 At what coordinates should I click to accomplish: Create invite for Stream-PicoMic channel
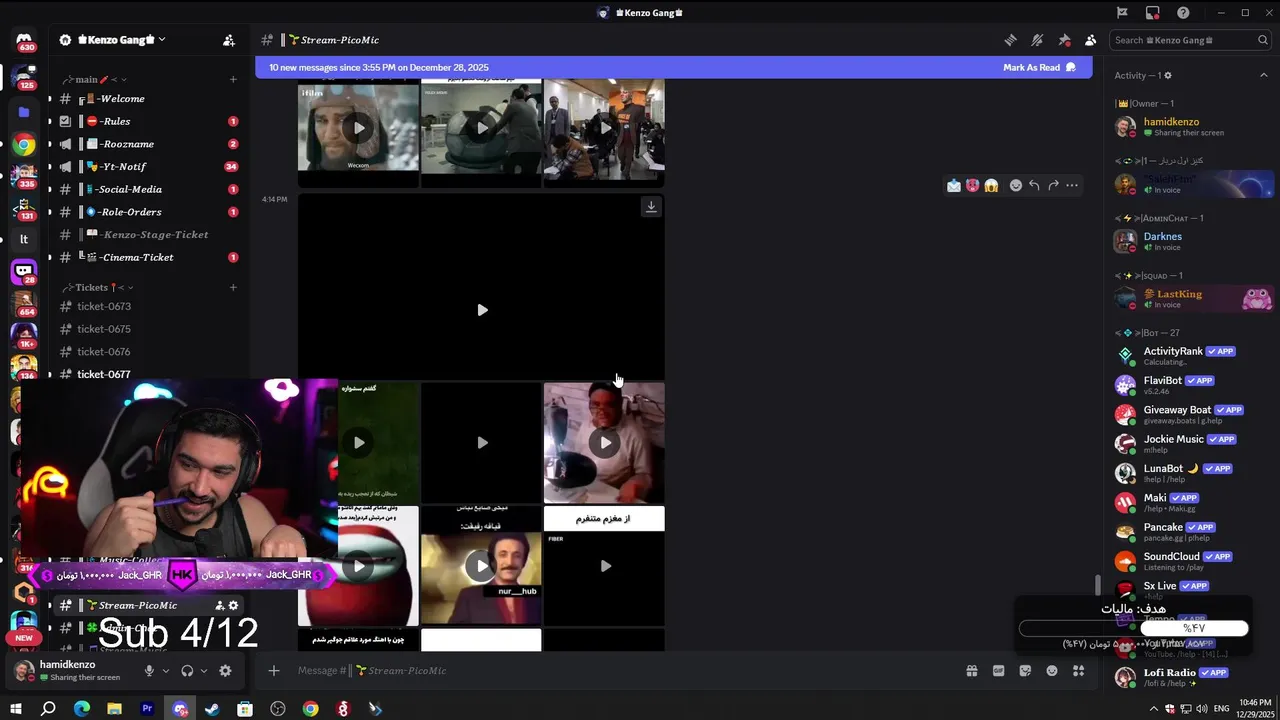220,605
